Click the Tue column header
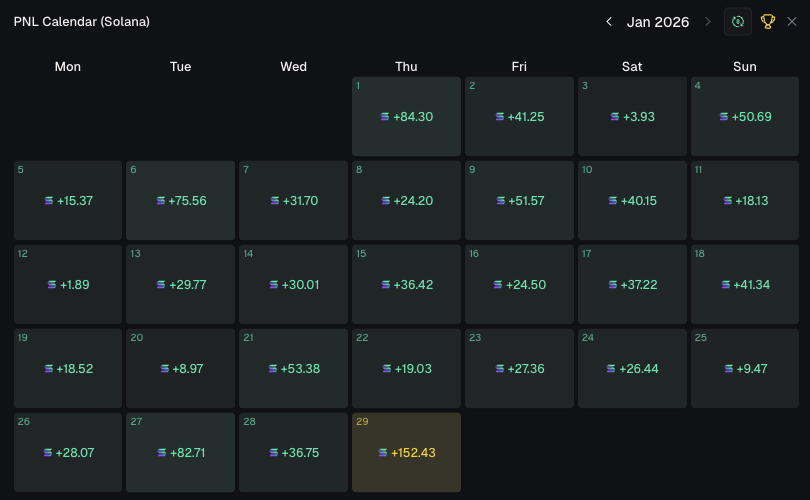Image resolution: width=810 pixels, height=500 pixels. point(180,67)
